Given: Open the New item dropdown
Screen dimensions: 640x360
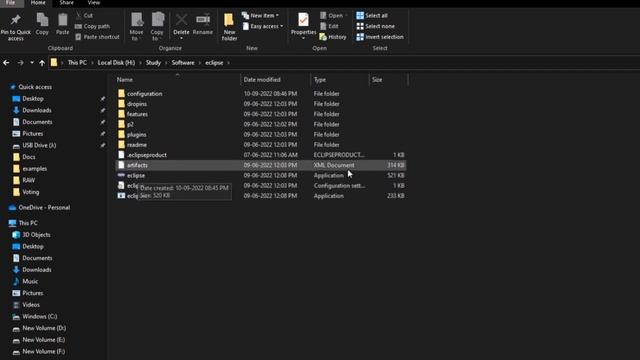Looking at the screenshot, I should click(260, 16).
